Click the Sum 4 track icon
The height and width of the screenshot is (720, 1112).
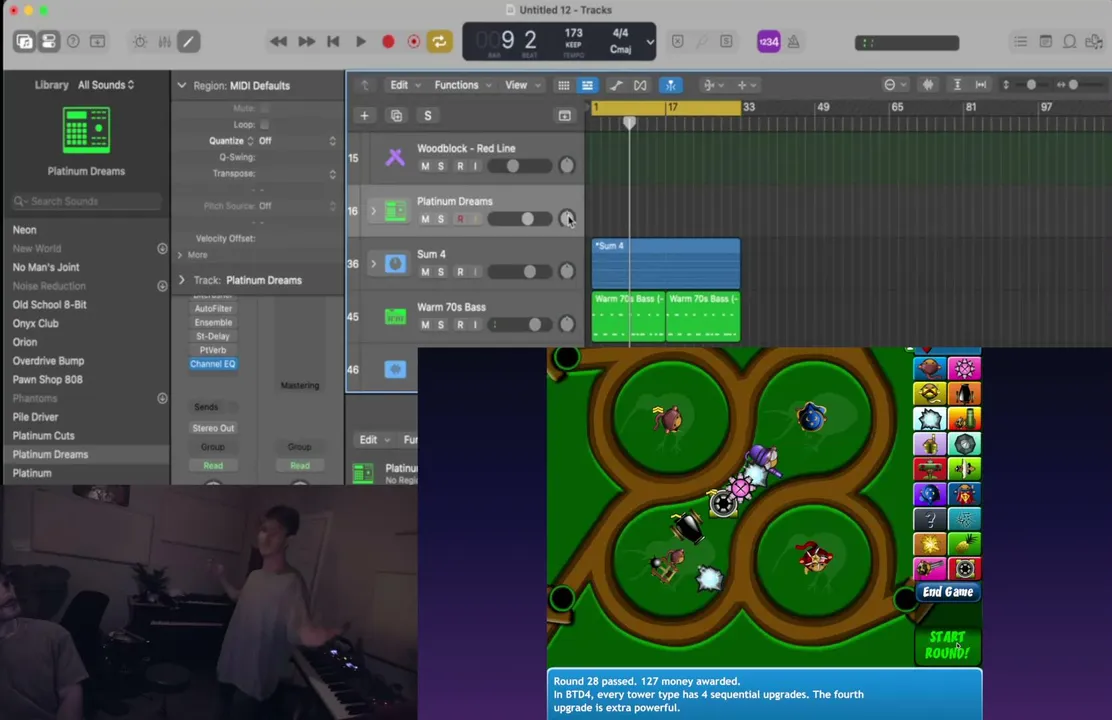(x=395, y=263)
